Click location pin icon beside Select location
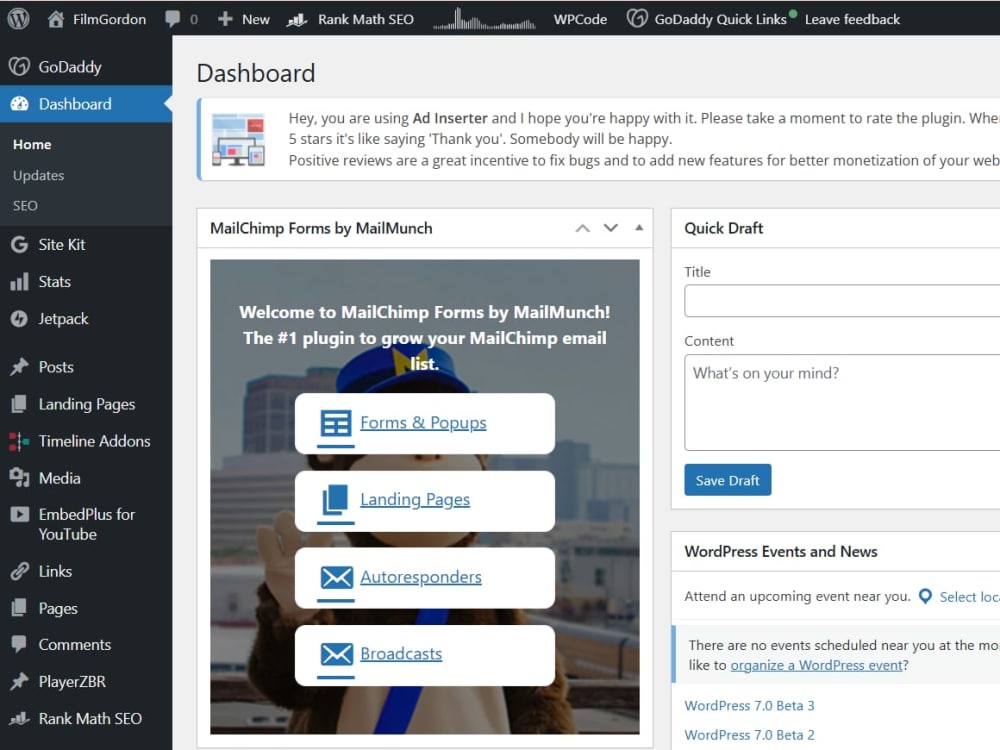This screenshot has width=1000, height=750. pos(925,596)
